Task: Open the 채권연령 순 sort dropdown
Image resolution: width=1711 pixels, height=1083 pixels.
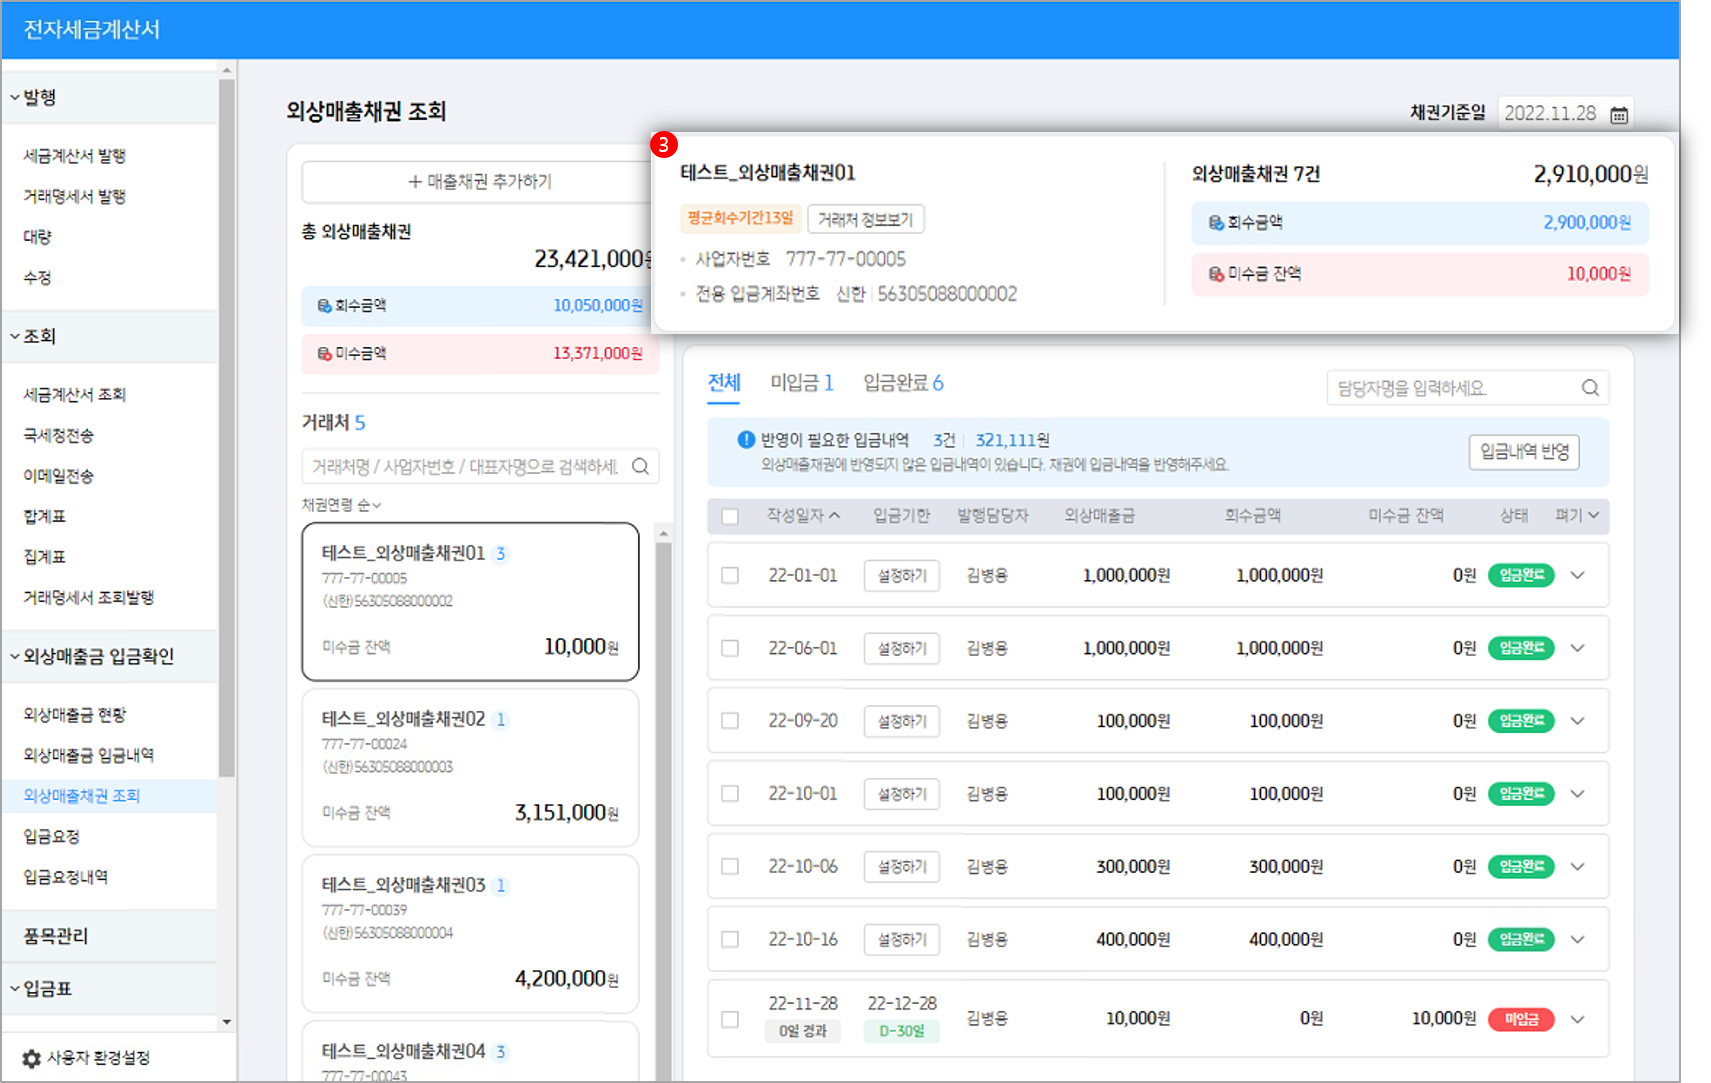Action: pos(342,505)
